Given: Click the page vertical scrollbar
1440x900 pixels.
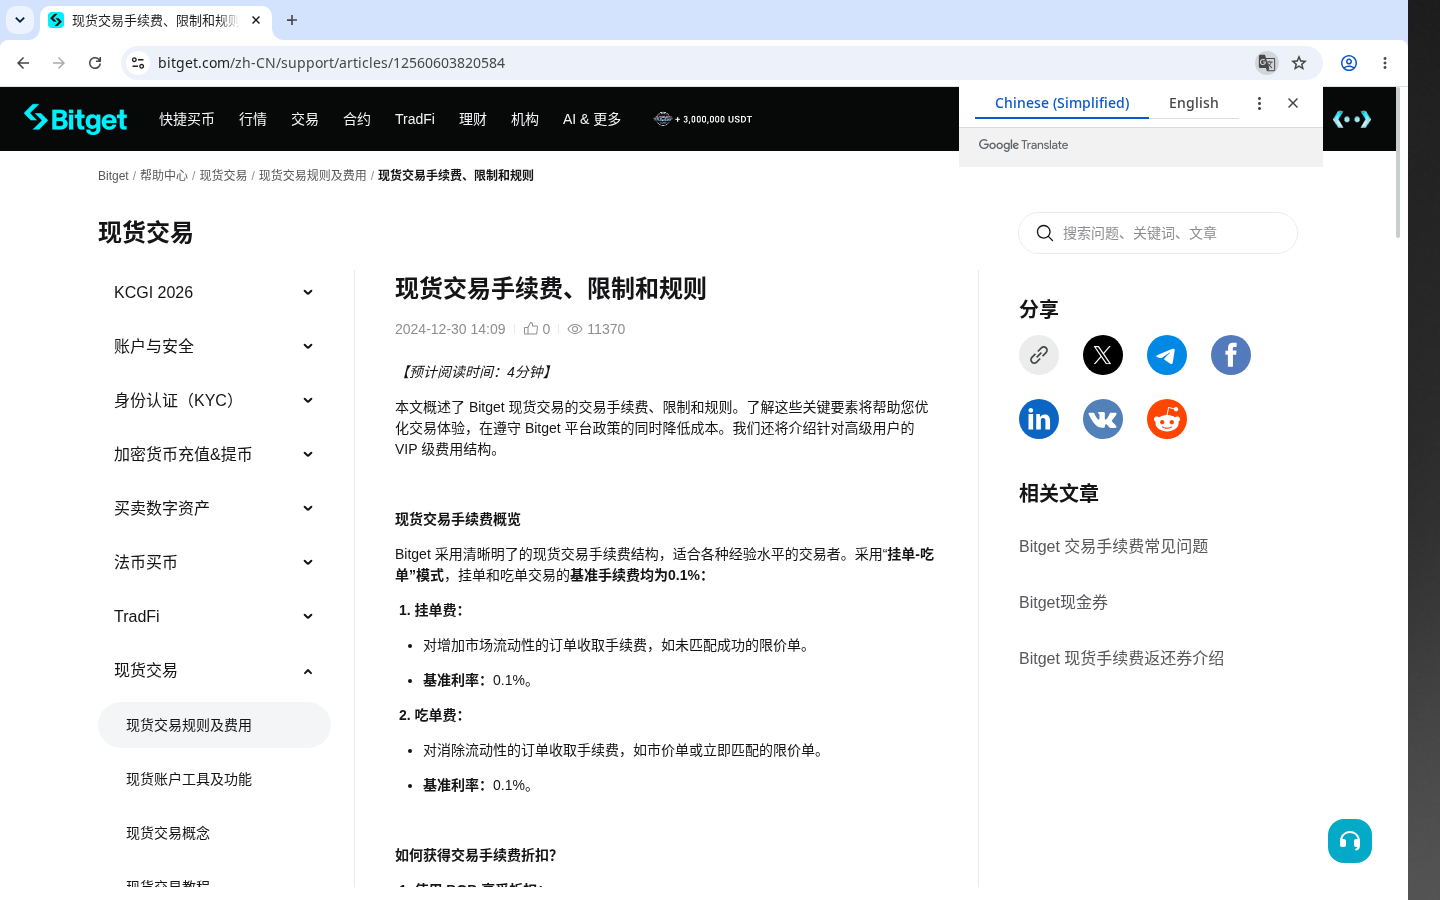Looking at the screenshot, I should pyautogui.click(x=1398, y=163).
